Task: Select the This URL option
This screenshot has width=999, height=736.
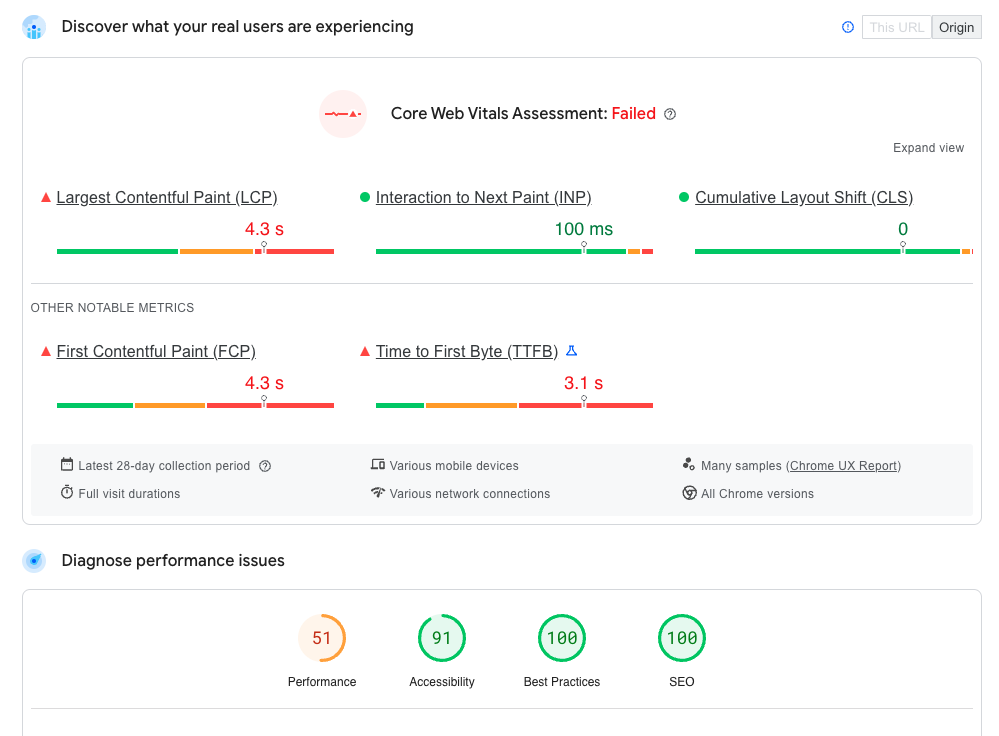Action: click(x=896, y=27)
